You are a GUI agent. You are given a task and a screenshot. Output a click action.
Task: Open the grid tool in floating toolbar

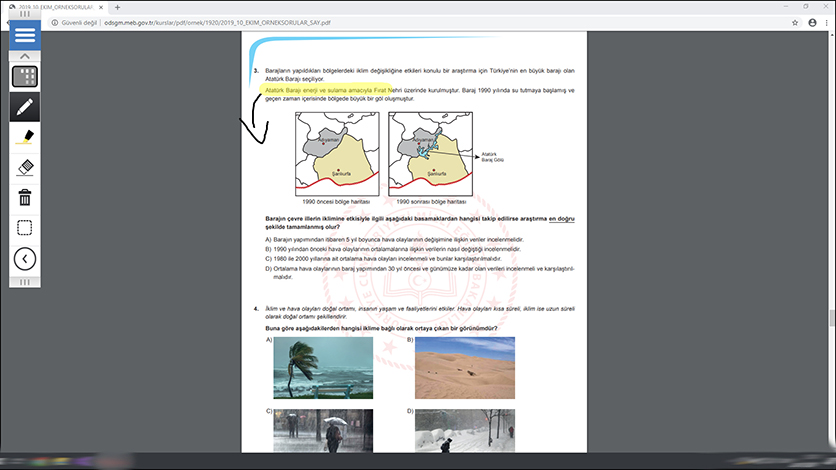coord(25,76)
